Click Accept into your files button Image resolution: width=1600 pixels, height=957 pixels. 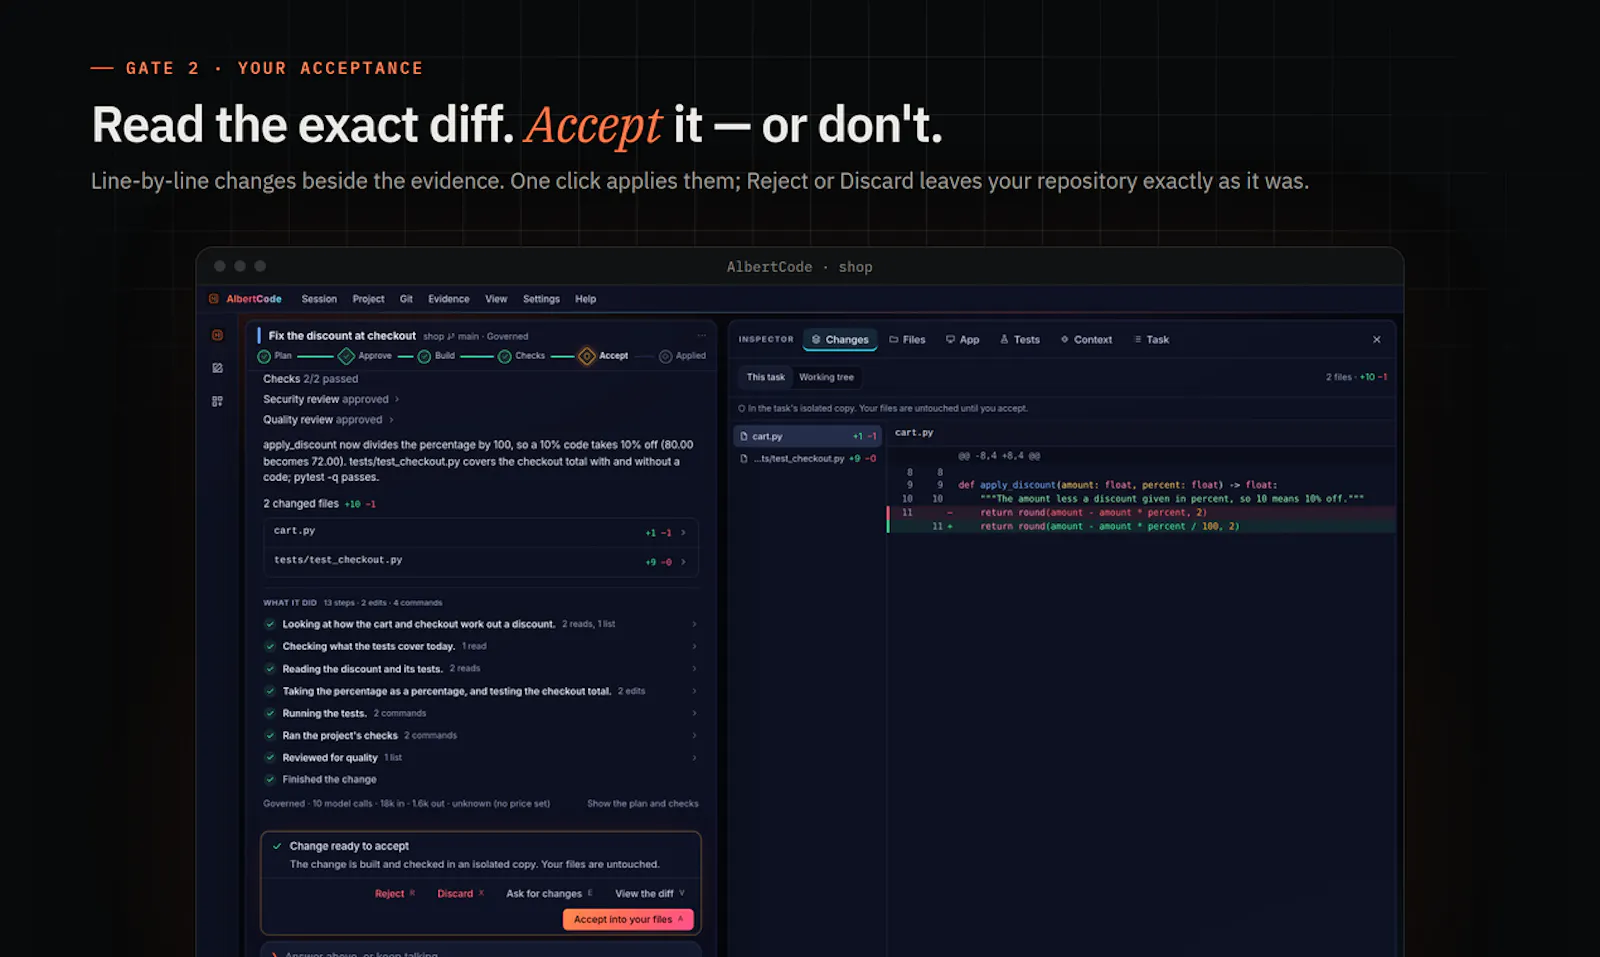click(628, 920)
